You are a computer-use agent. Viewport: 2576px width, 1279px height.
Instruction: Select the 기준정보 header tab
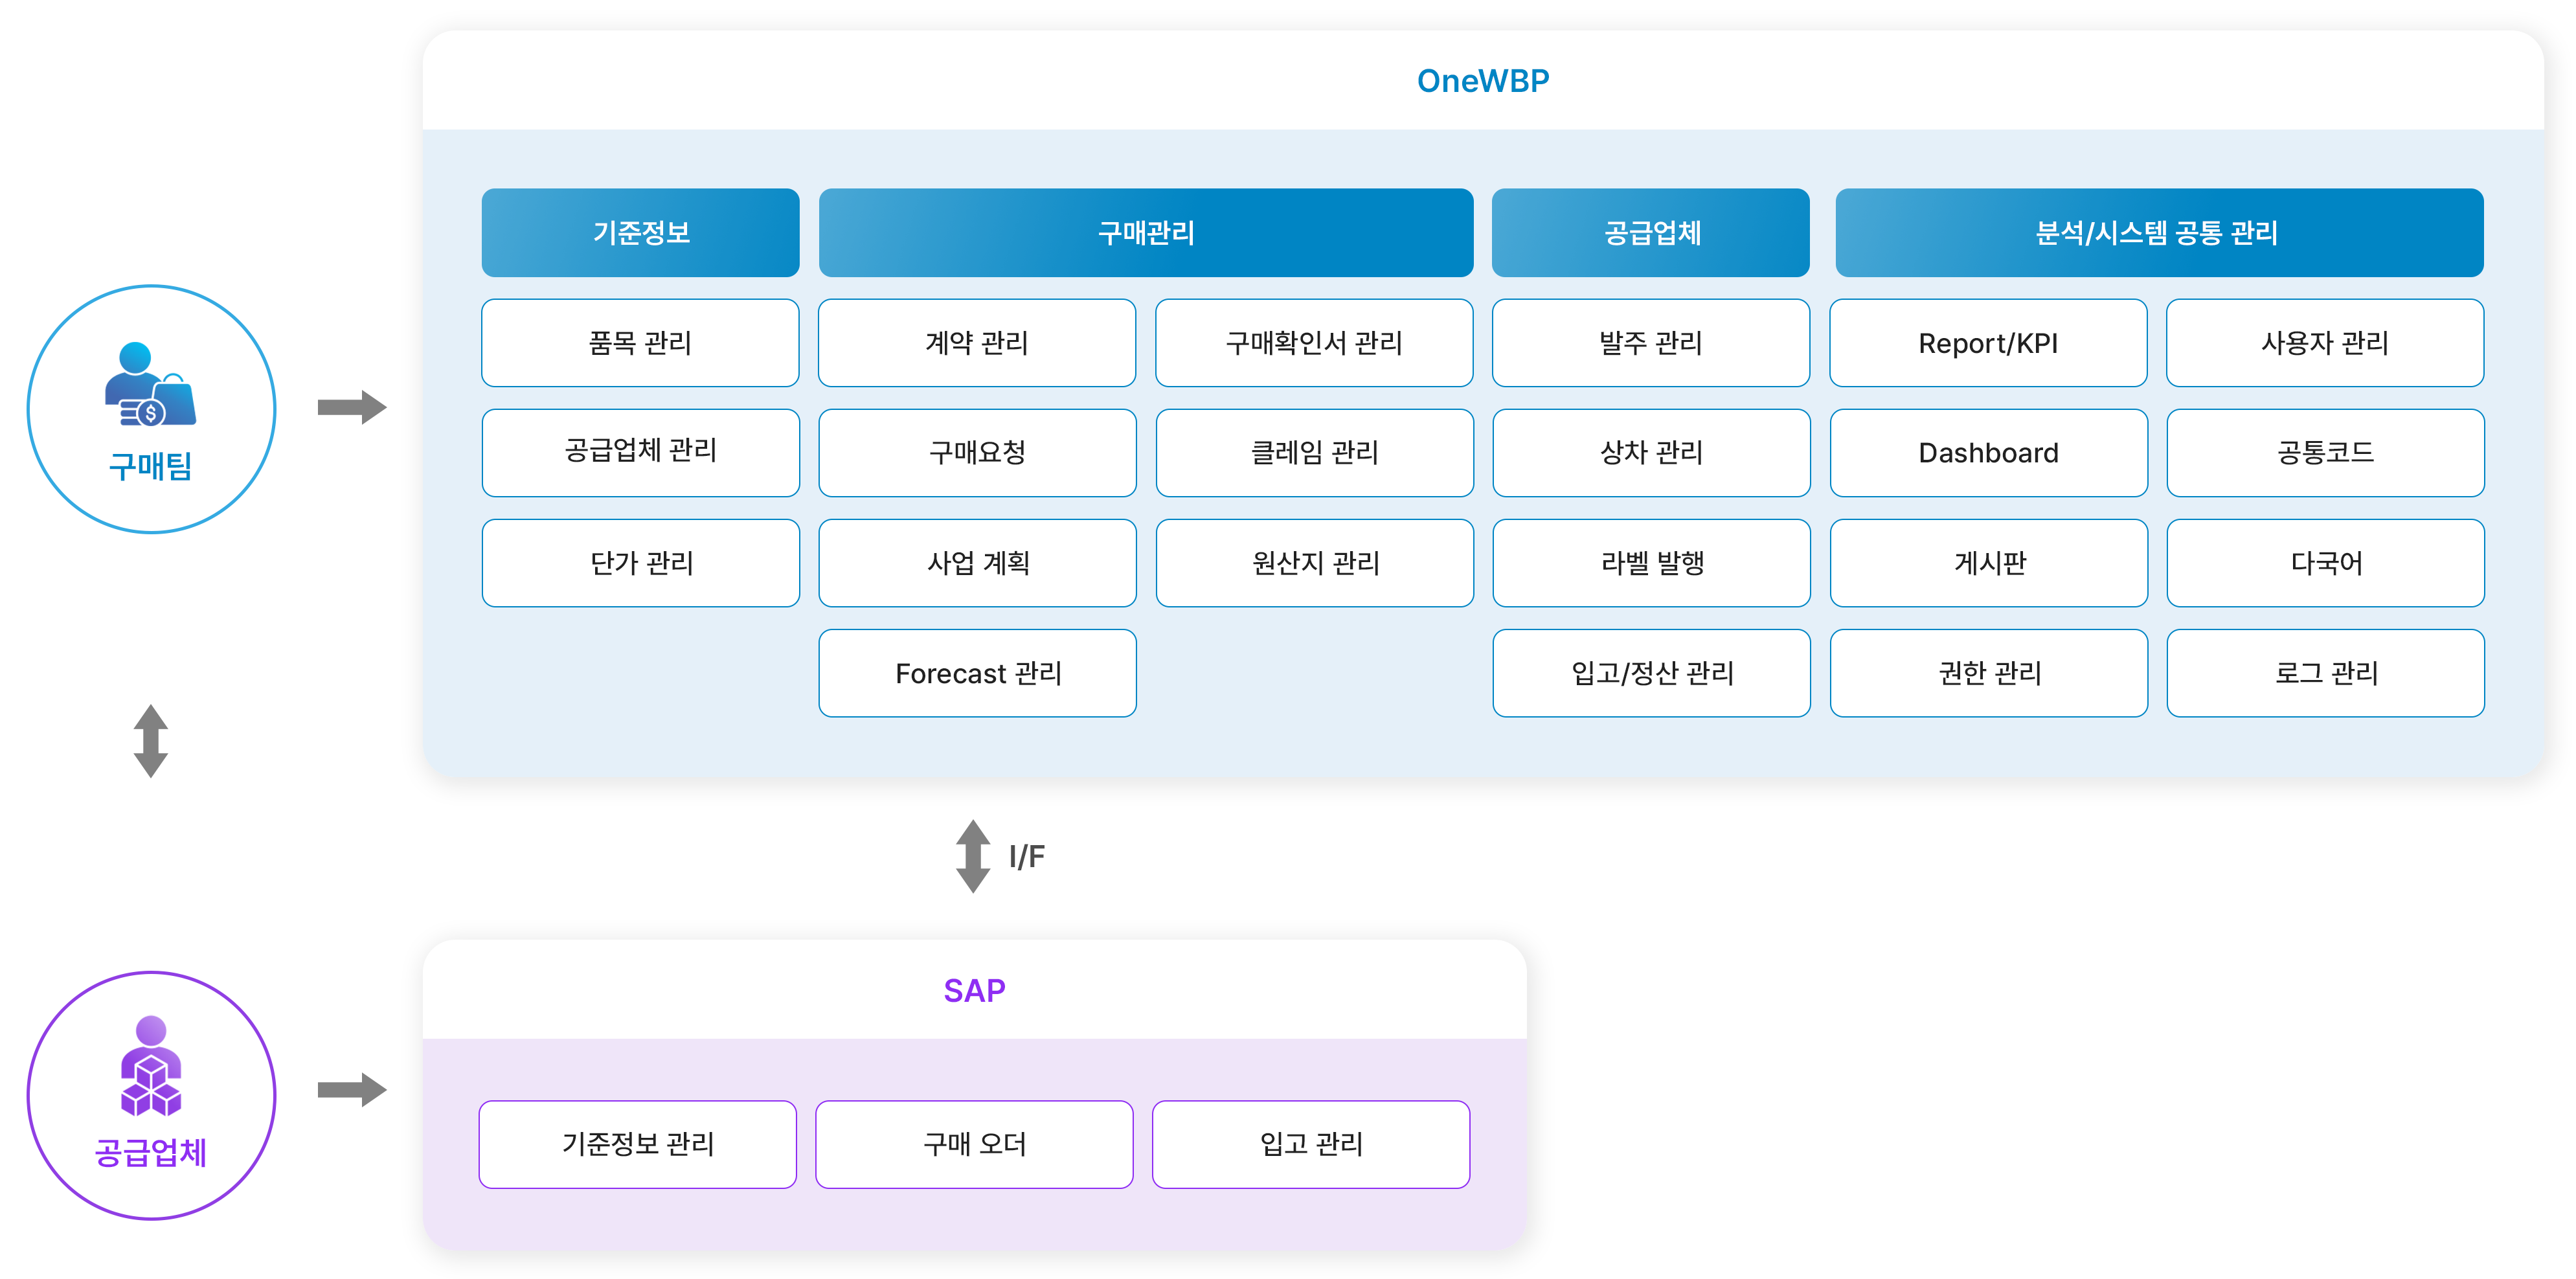640,233
